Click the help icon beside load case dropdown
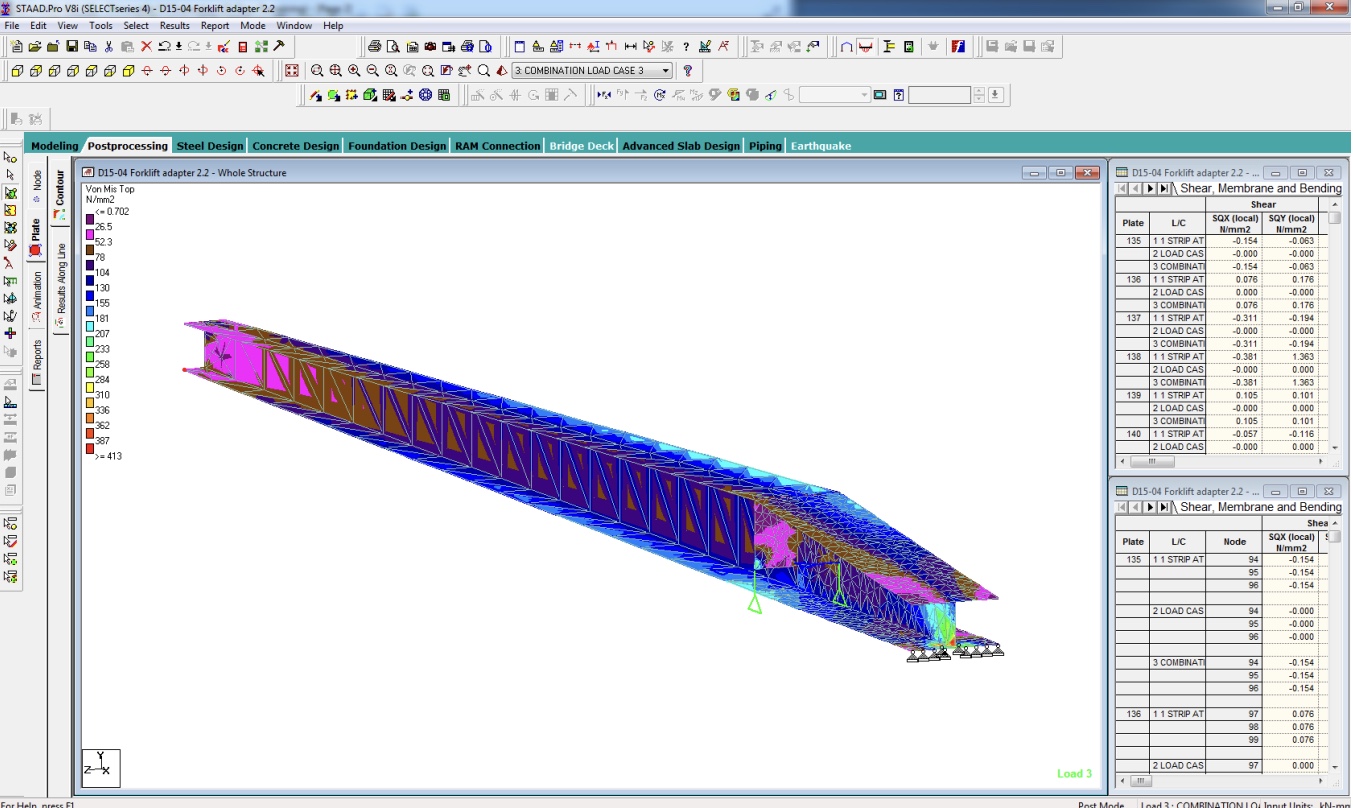Image resolution: width=1353 pixels, height=808 pixels. pyautogui.click(x=687, y=71)
